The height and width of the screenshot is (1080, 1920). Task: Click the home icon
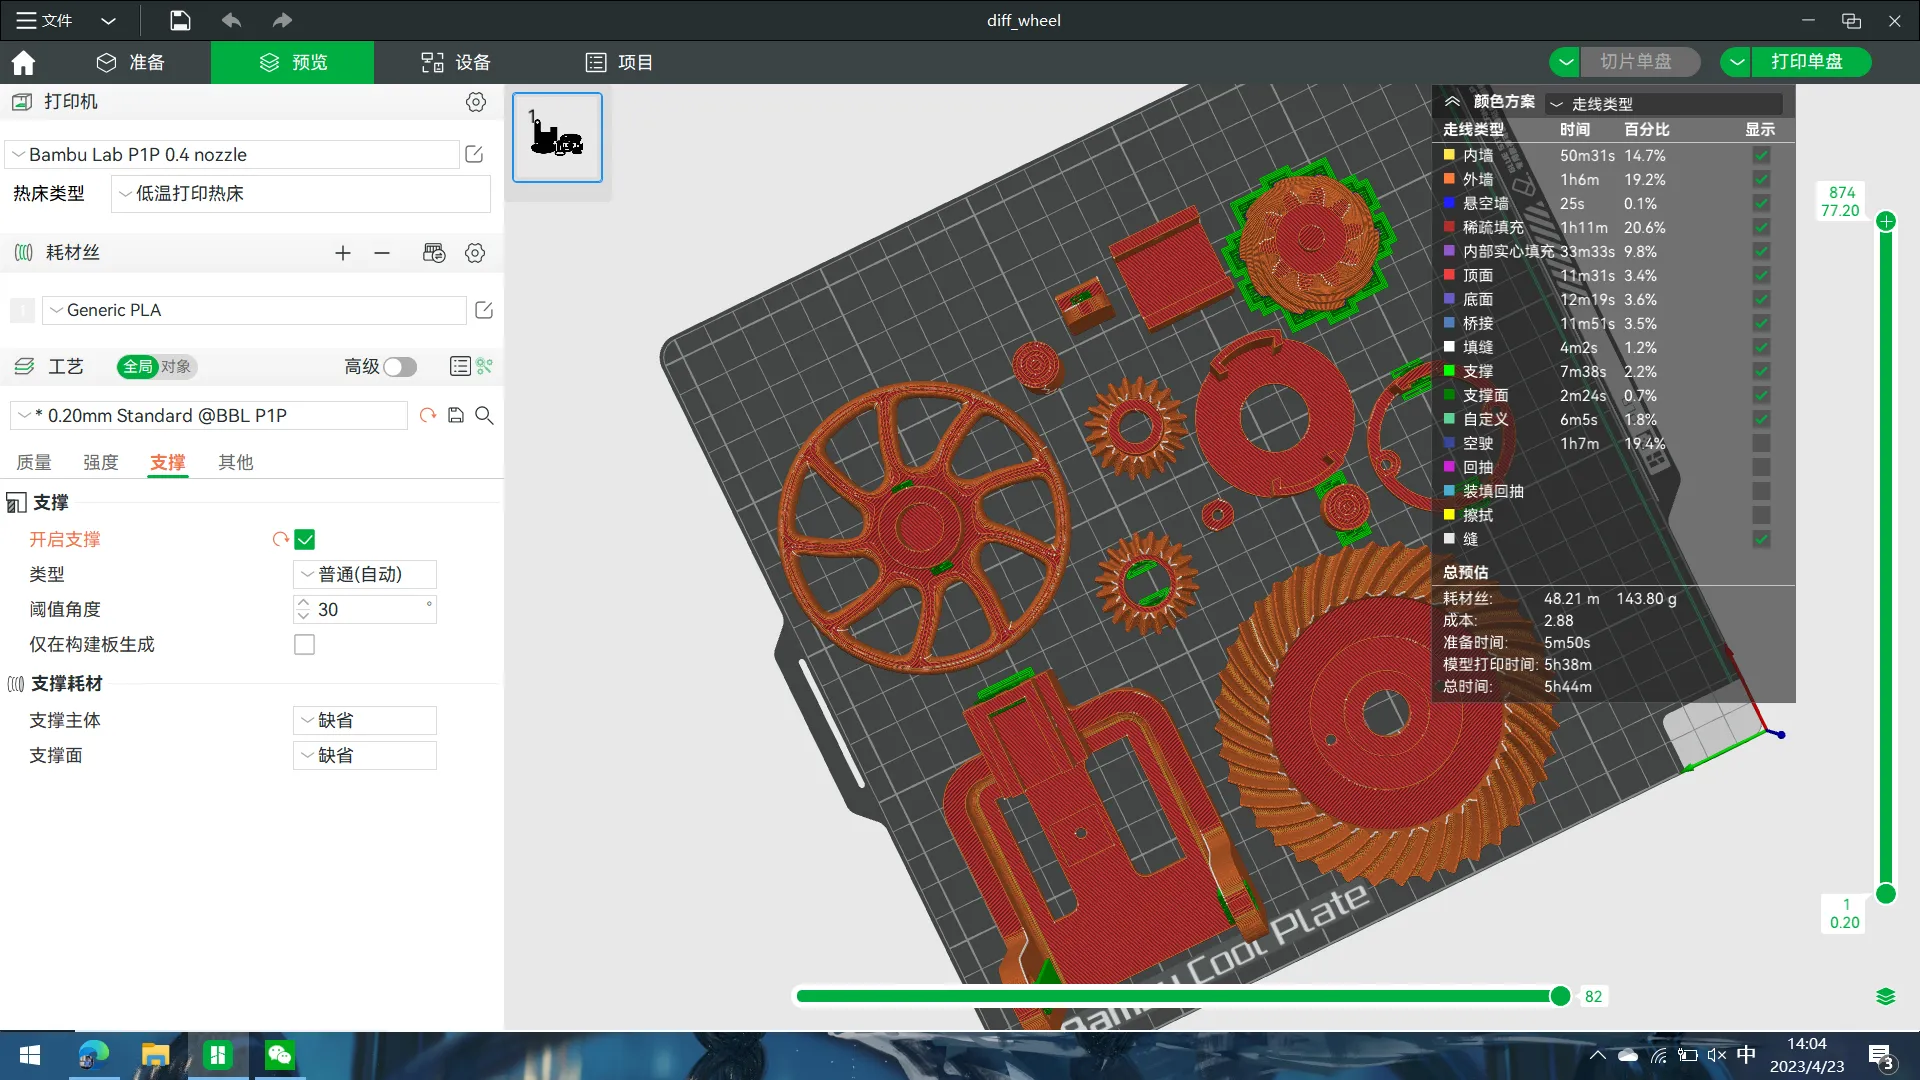(x=23, y=63)
